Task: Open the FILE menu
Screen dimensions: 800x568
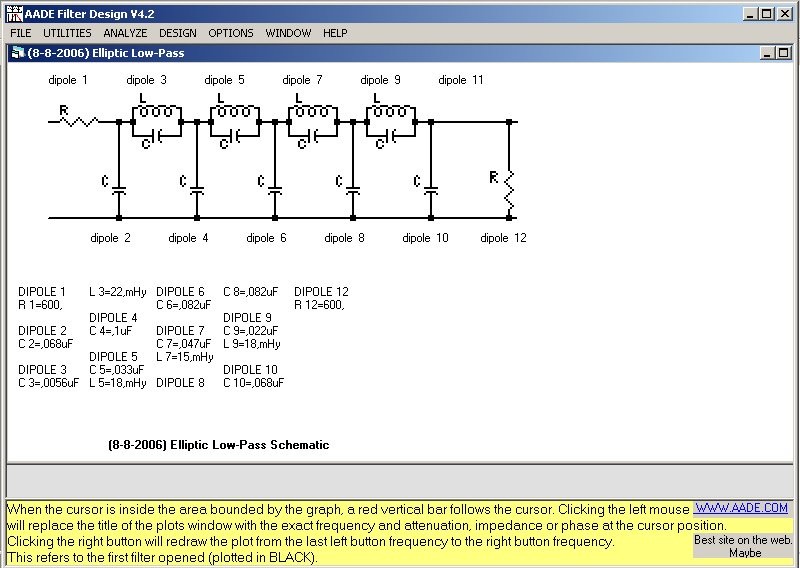Action: [x=20, y=33]
